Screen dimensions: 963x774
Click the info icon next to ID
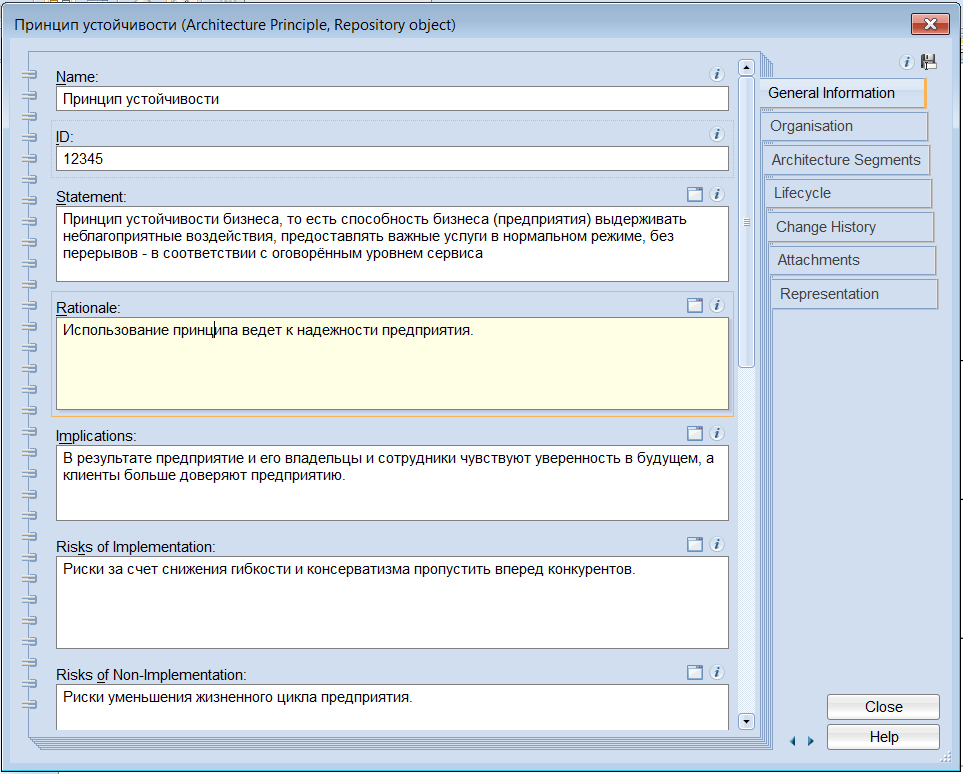point(717,135)
